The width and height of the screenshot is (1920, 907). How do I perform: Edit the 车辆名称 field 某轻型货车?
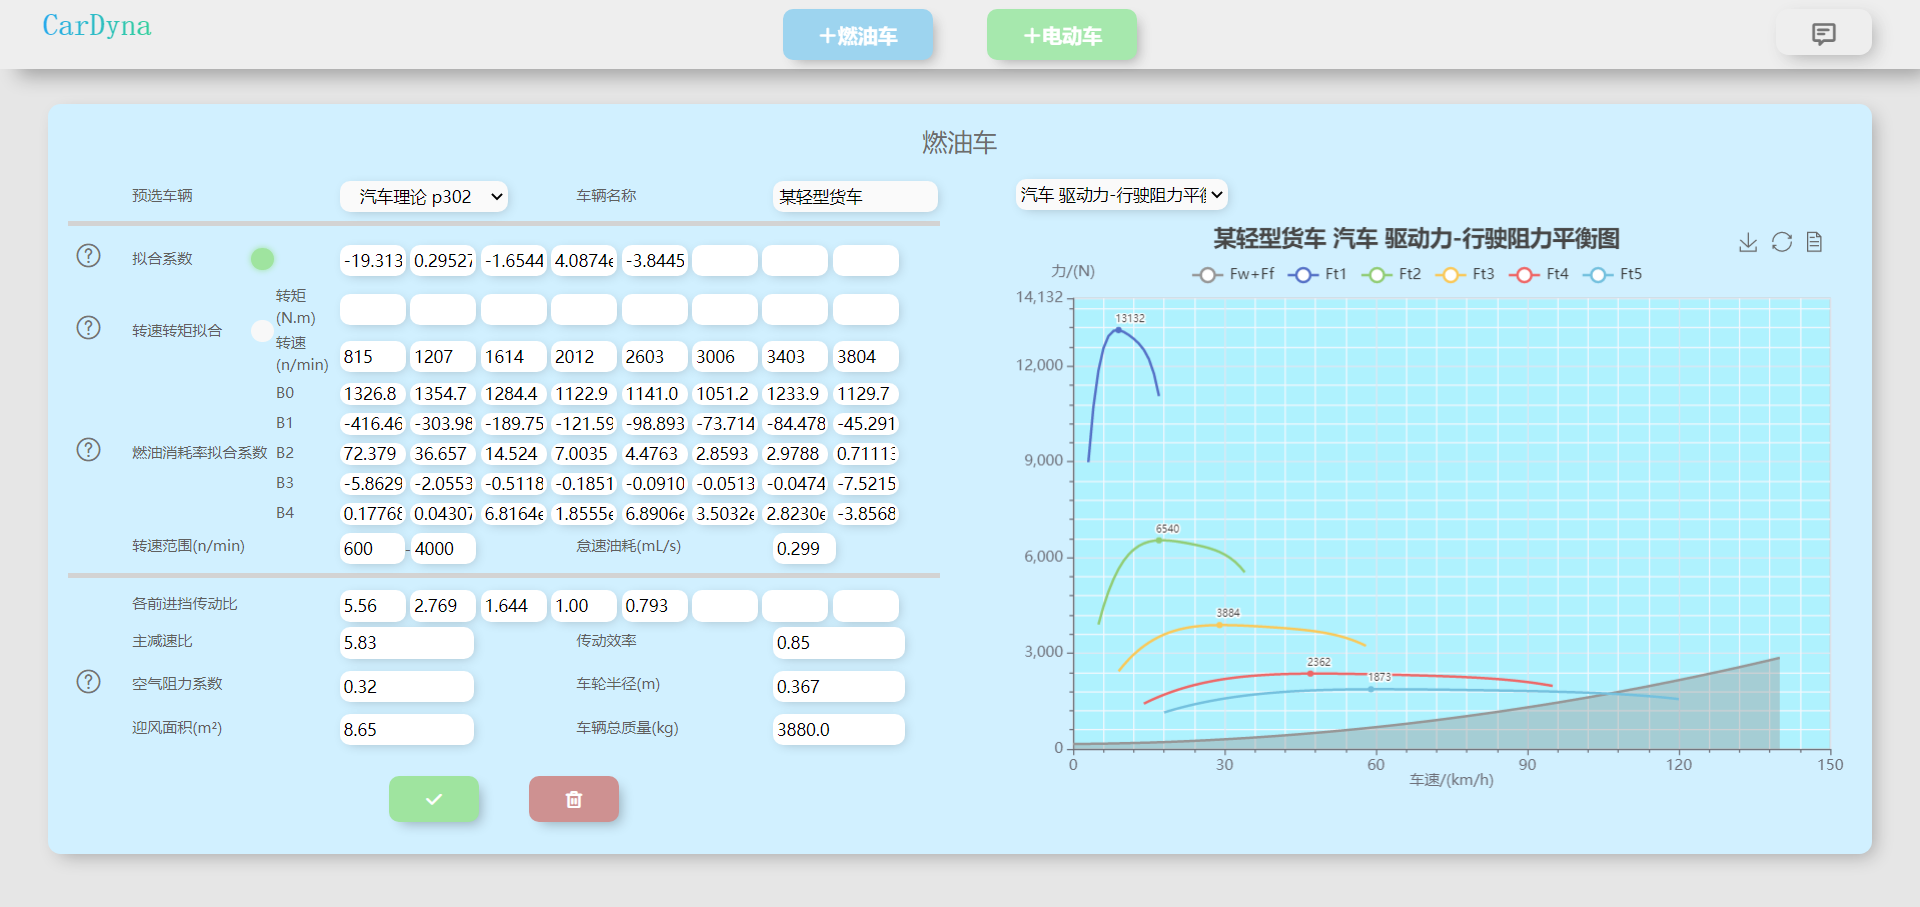(856, 197)
